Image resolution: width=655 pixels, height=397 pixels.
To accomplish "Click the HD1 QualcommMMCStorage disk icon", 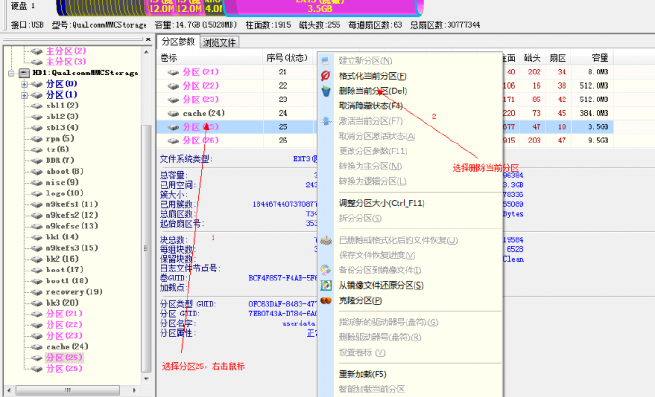I will click(24, 73).
